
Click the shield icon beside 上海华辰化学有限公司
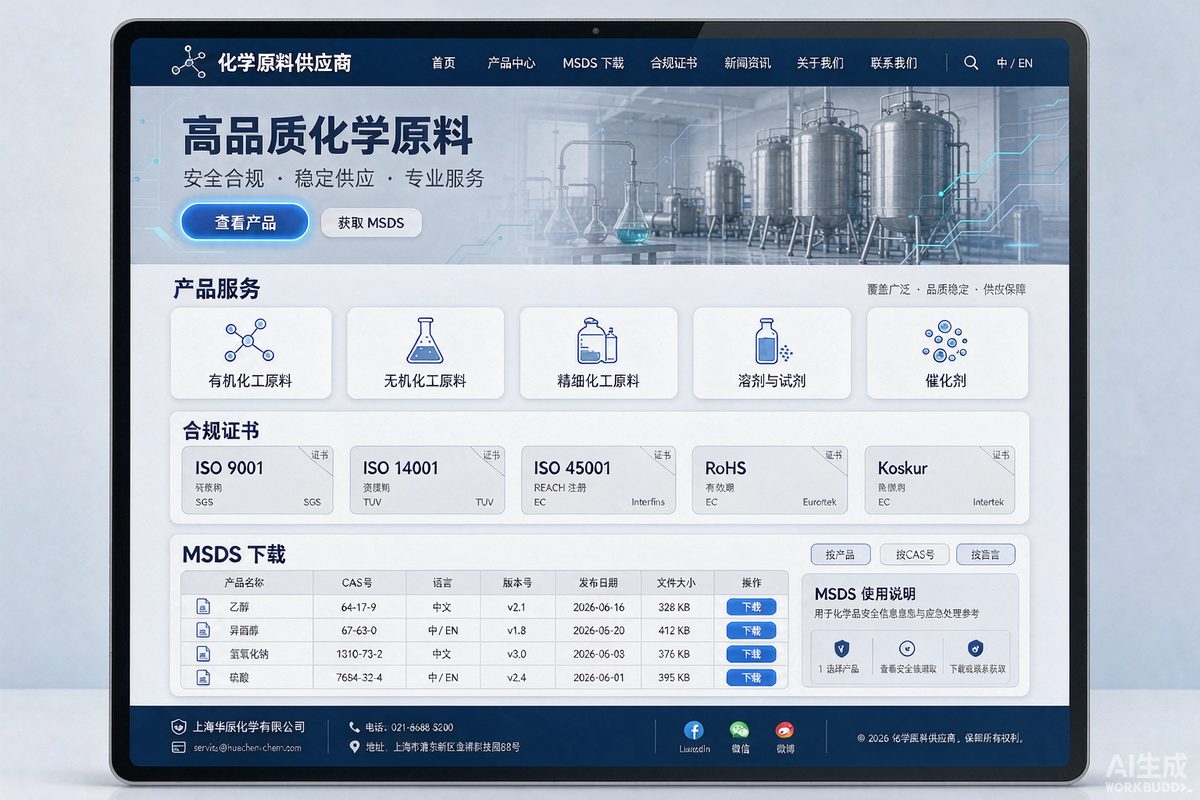click(x=179, y=727)
